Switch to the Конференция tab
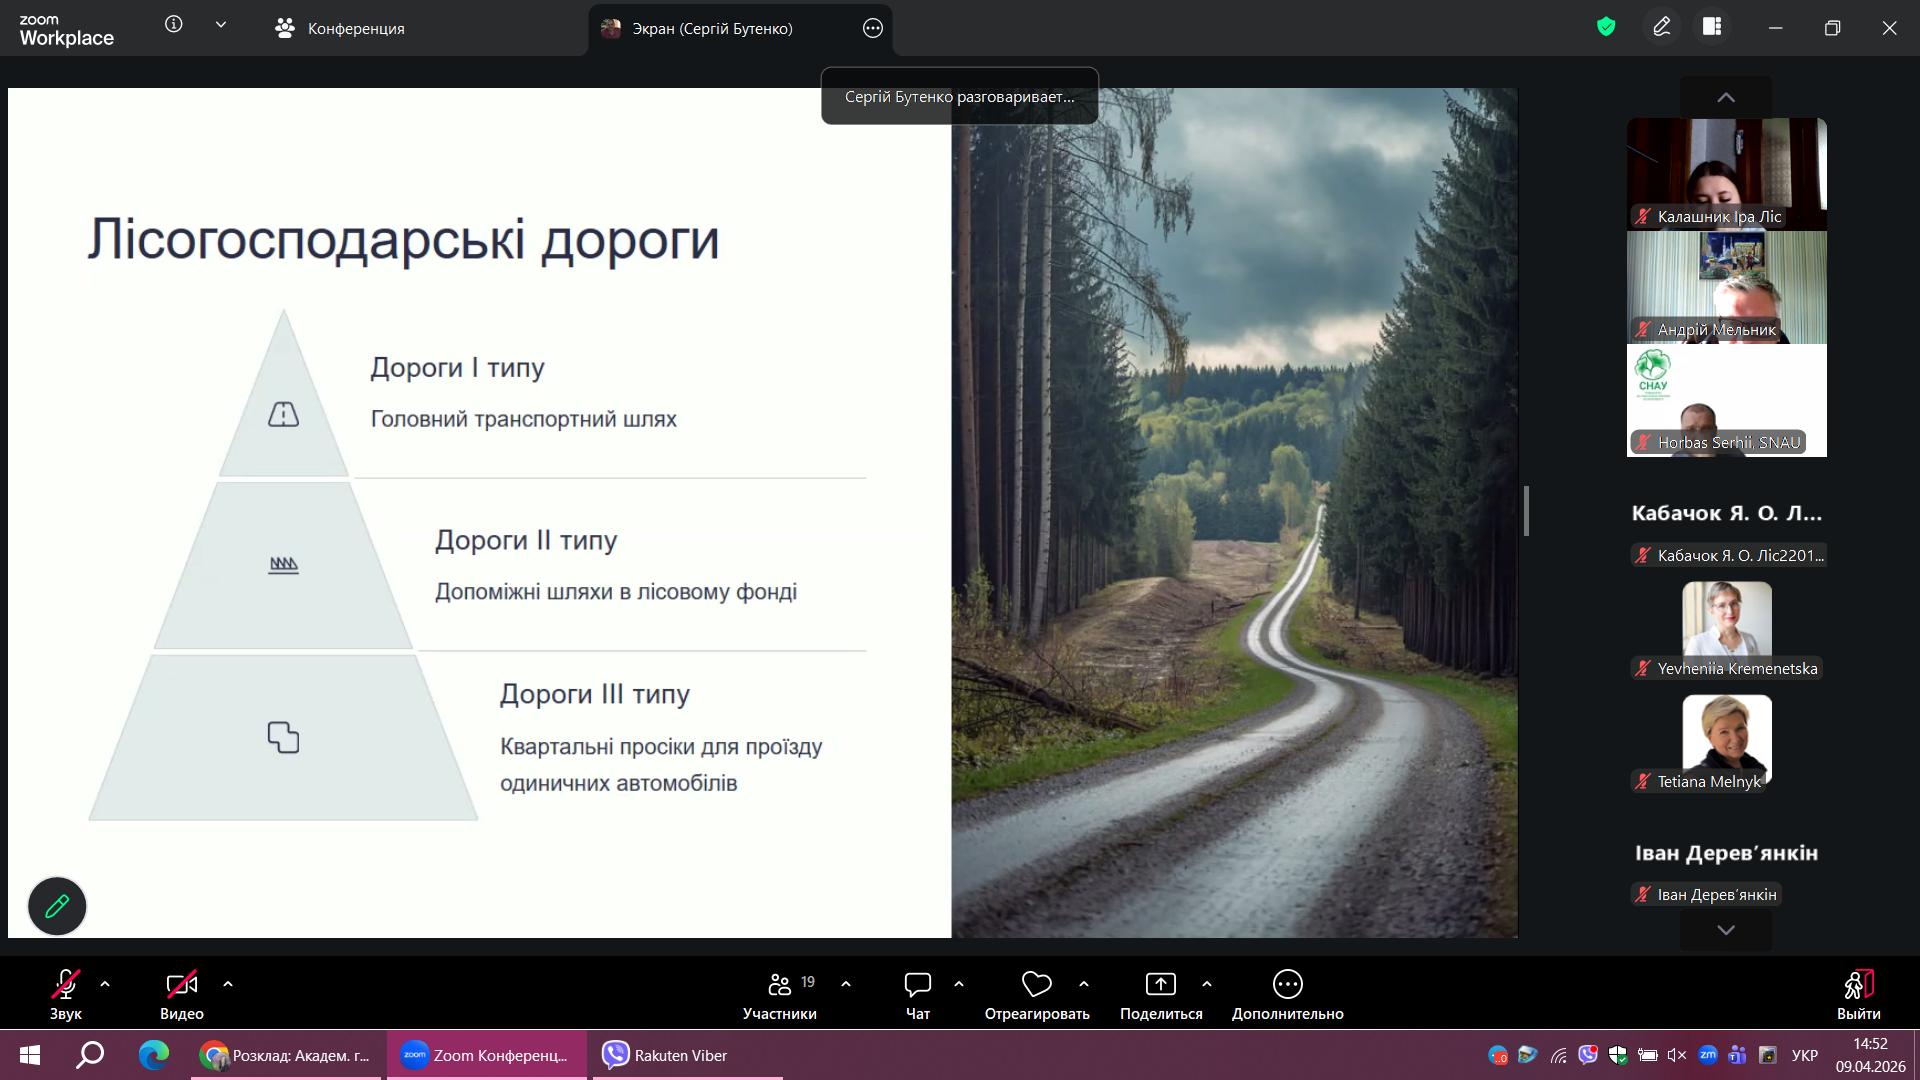1920x1080 pixels. [x=340, y=29]
